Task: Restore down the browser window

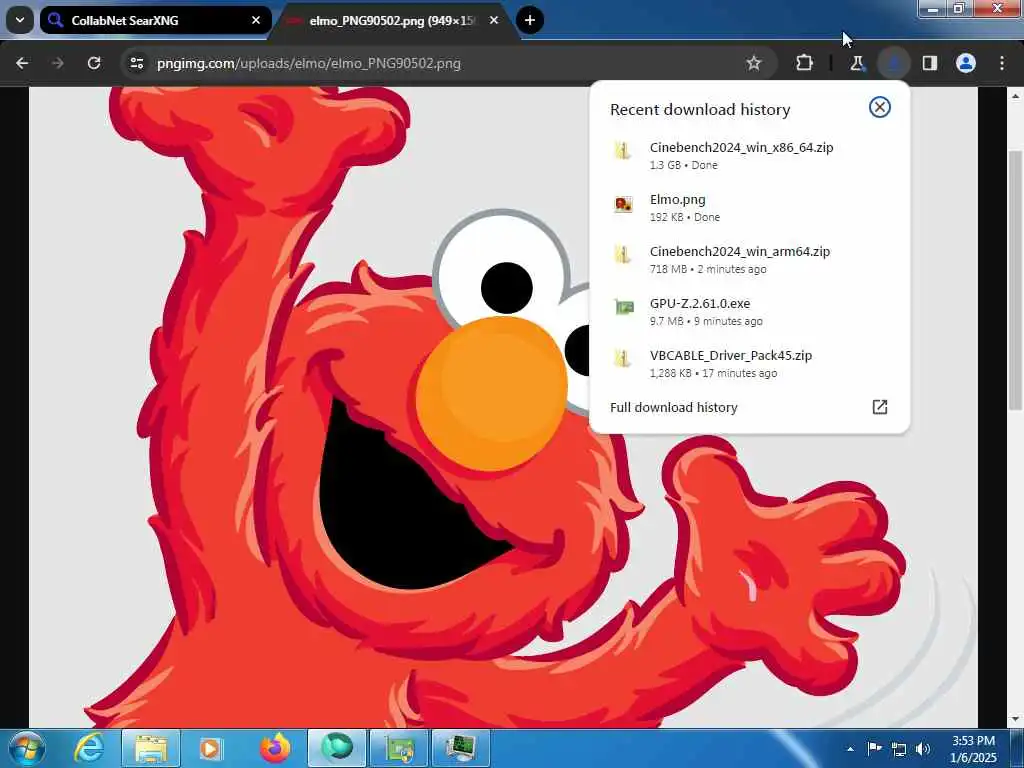Action: click(959, 9)
